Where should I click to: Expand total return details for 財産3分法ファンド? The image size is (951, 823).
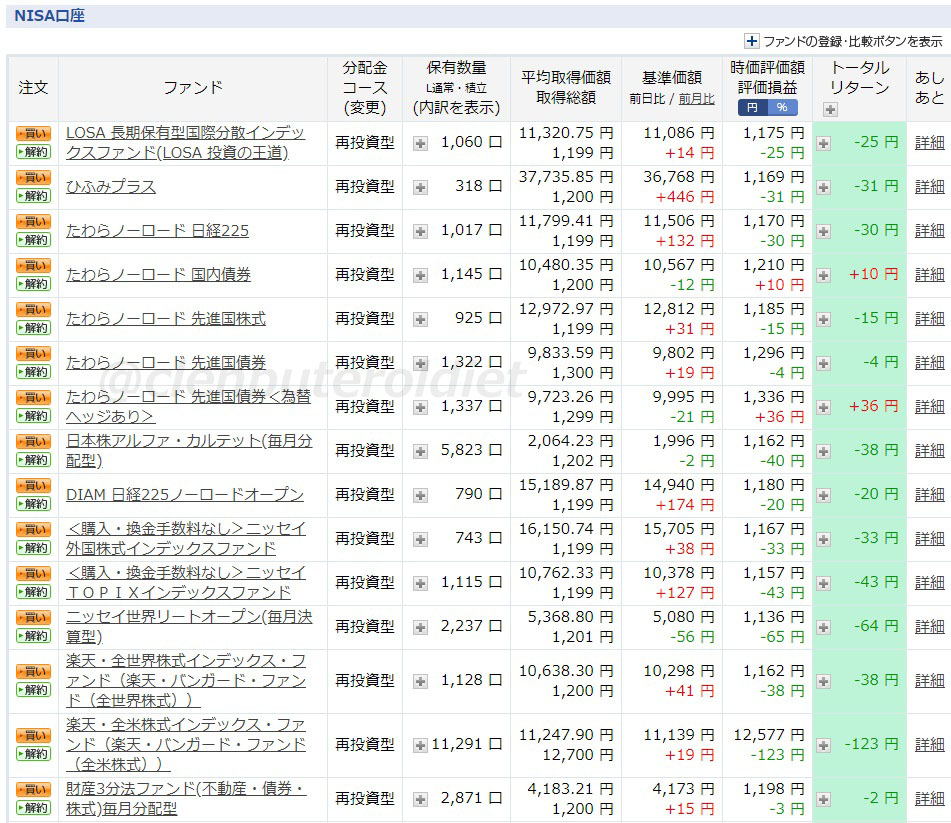(823, 799)
